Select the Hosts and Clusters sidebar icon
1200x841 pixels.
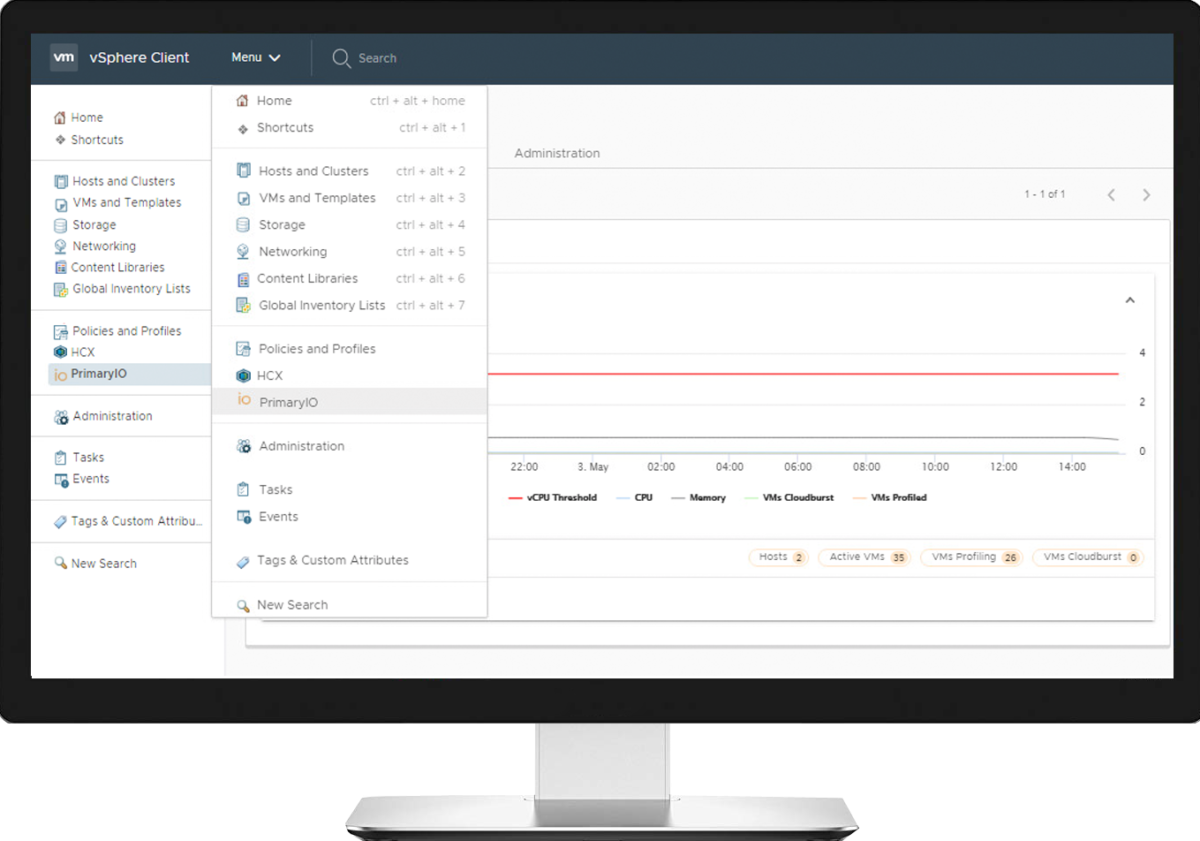(61, 182)
